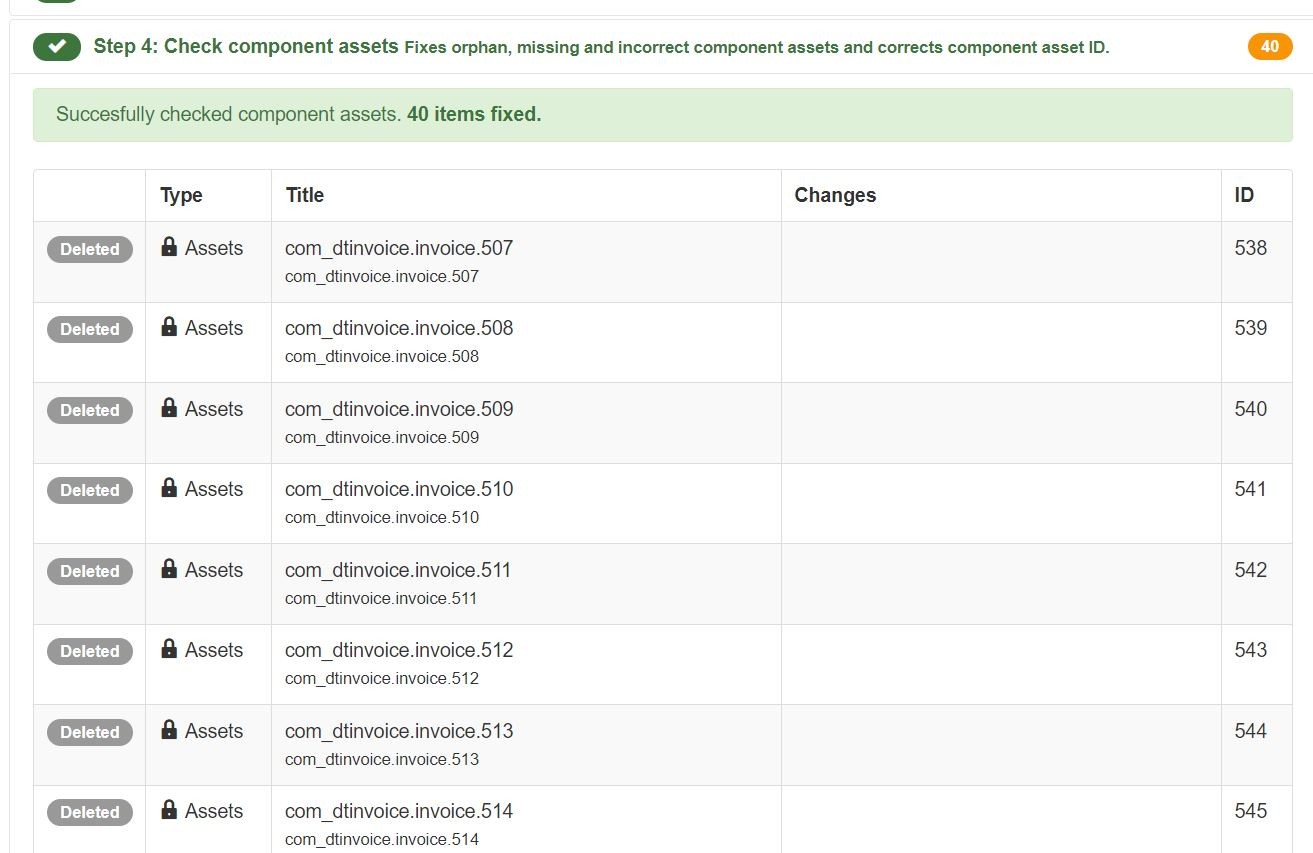The image size is (1313, 853).
Task: Click the green success message banner
Action: point(662,115)
